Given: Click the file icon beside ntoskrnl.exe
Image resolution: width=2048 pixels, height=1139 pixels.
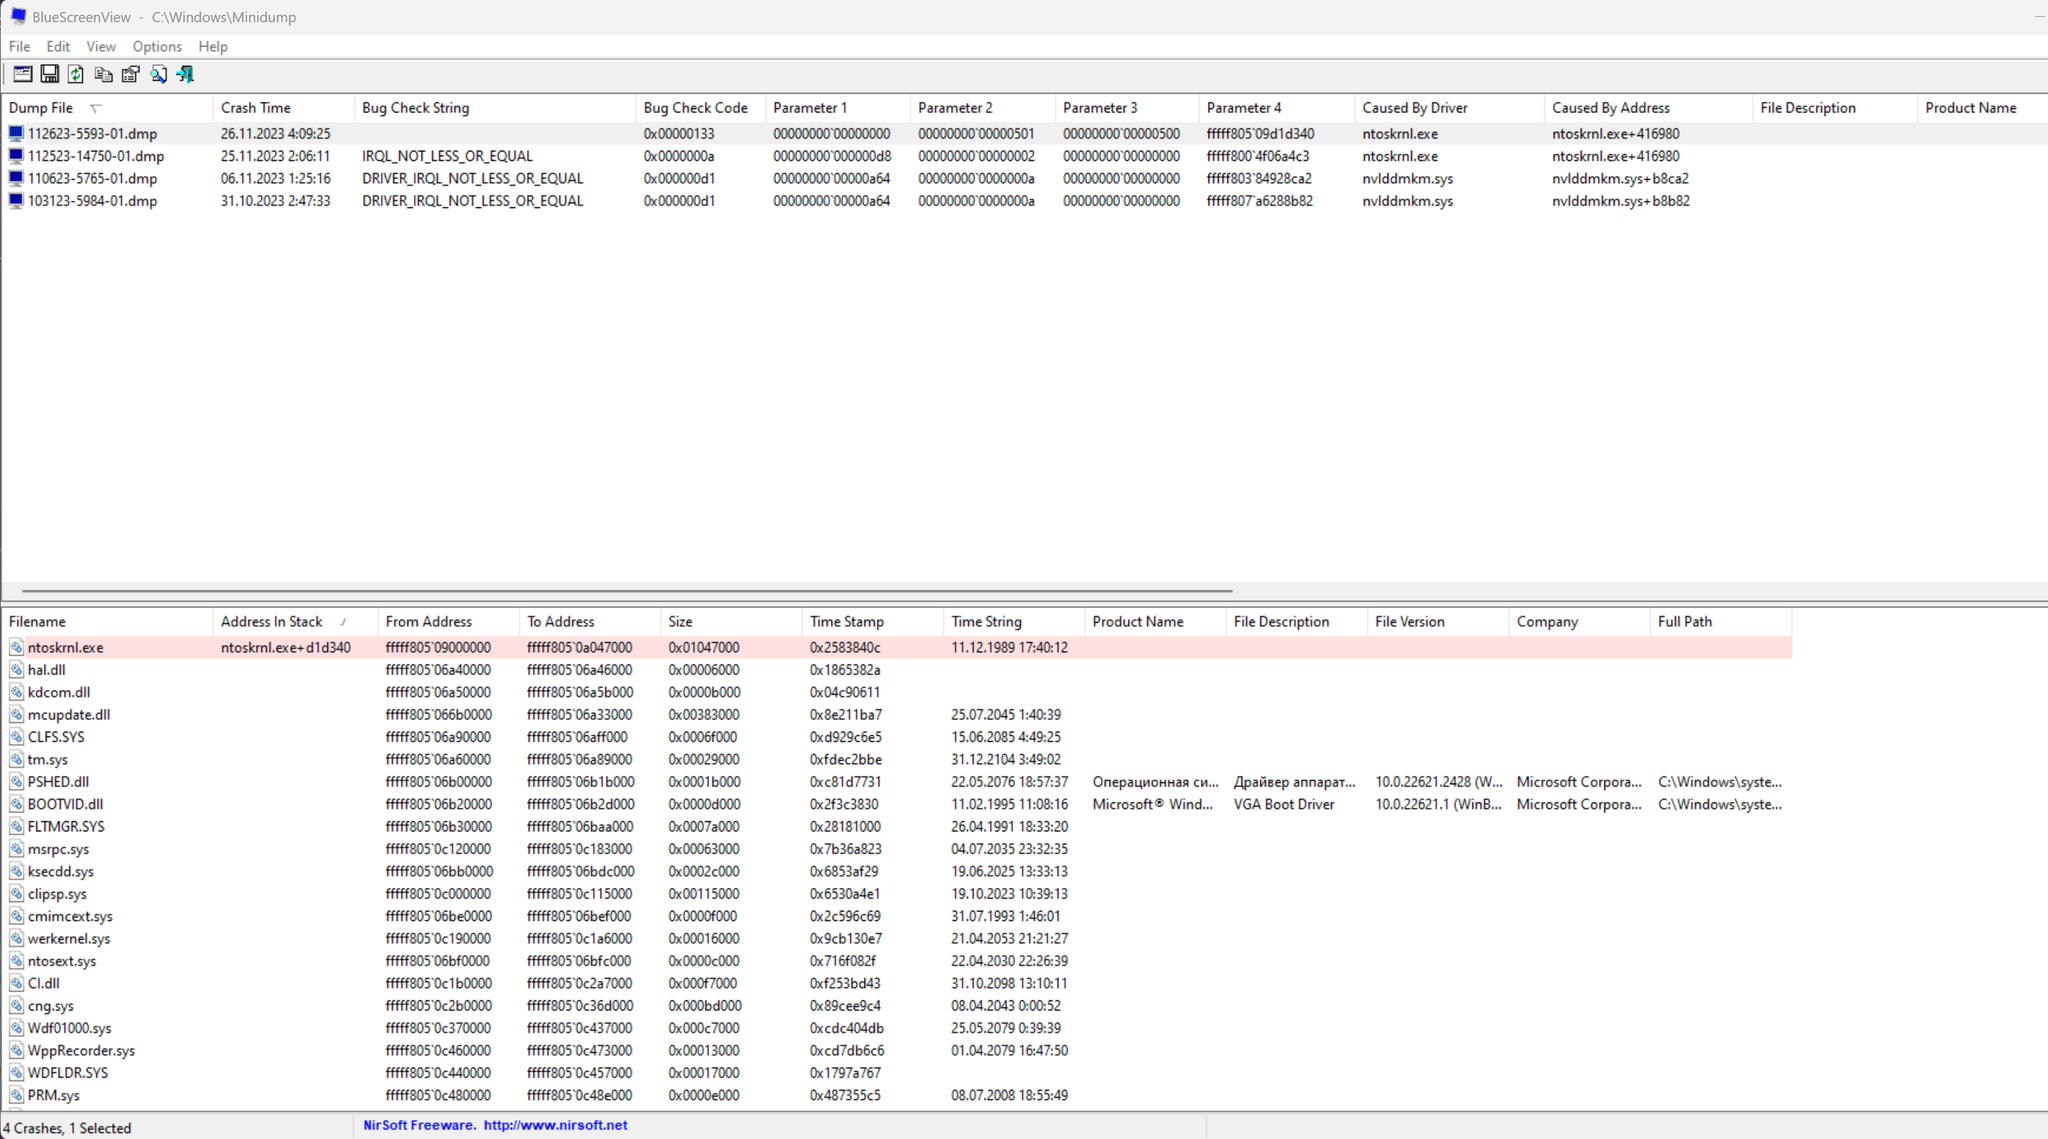Looking at the screenshot, I should pyautogui.click(x=16, y=648).
